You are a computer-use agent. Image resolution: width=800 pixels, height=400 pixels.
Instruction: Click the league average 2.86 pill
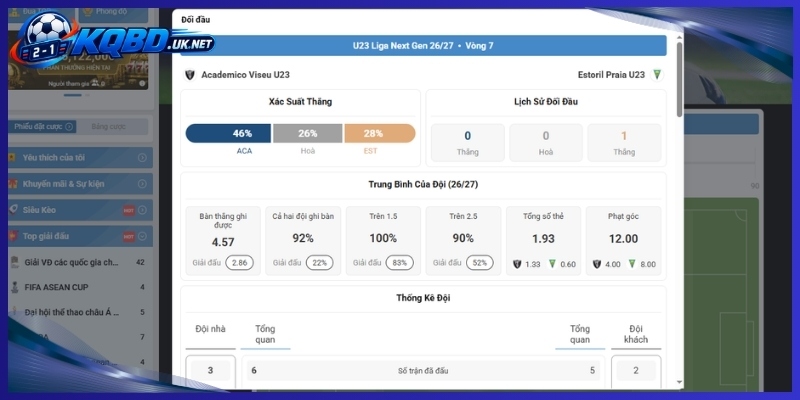click(239, 263)
